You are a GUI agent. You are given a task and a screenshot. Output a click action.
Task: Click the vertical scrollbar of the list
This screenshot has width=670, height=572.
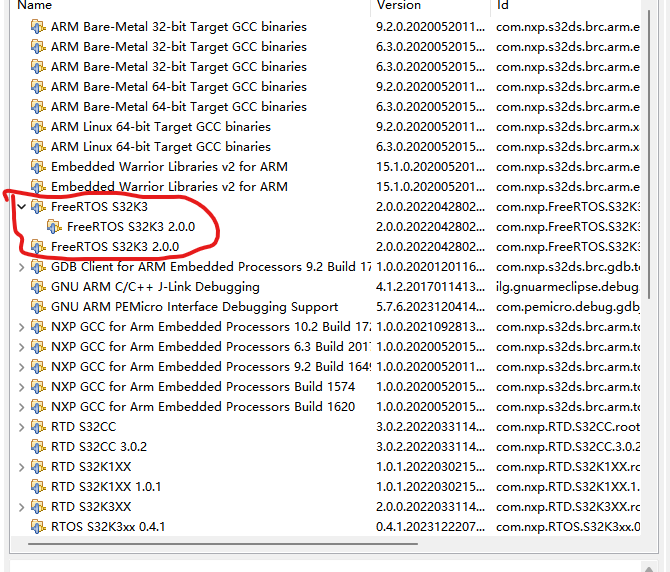pos(649,154)
